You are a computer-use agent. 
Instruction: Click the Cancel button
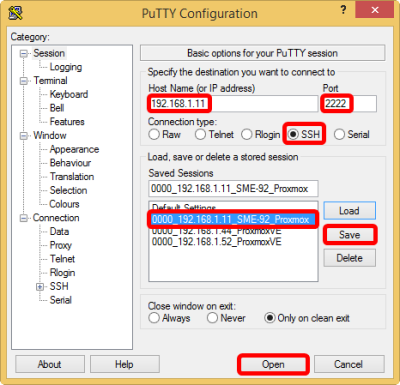click(x=349, y=364)
